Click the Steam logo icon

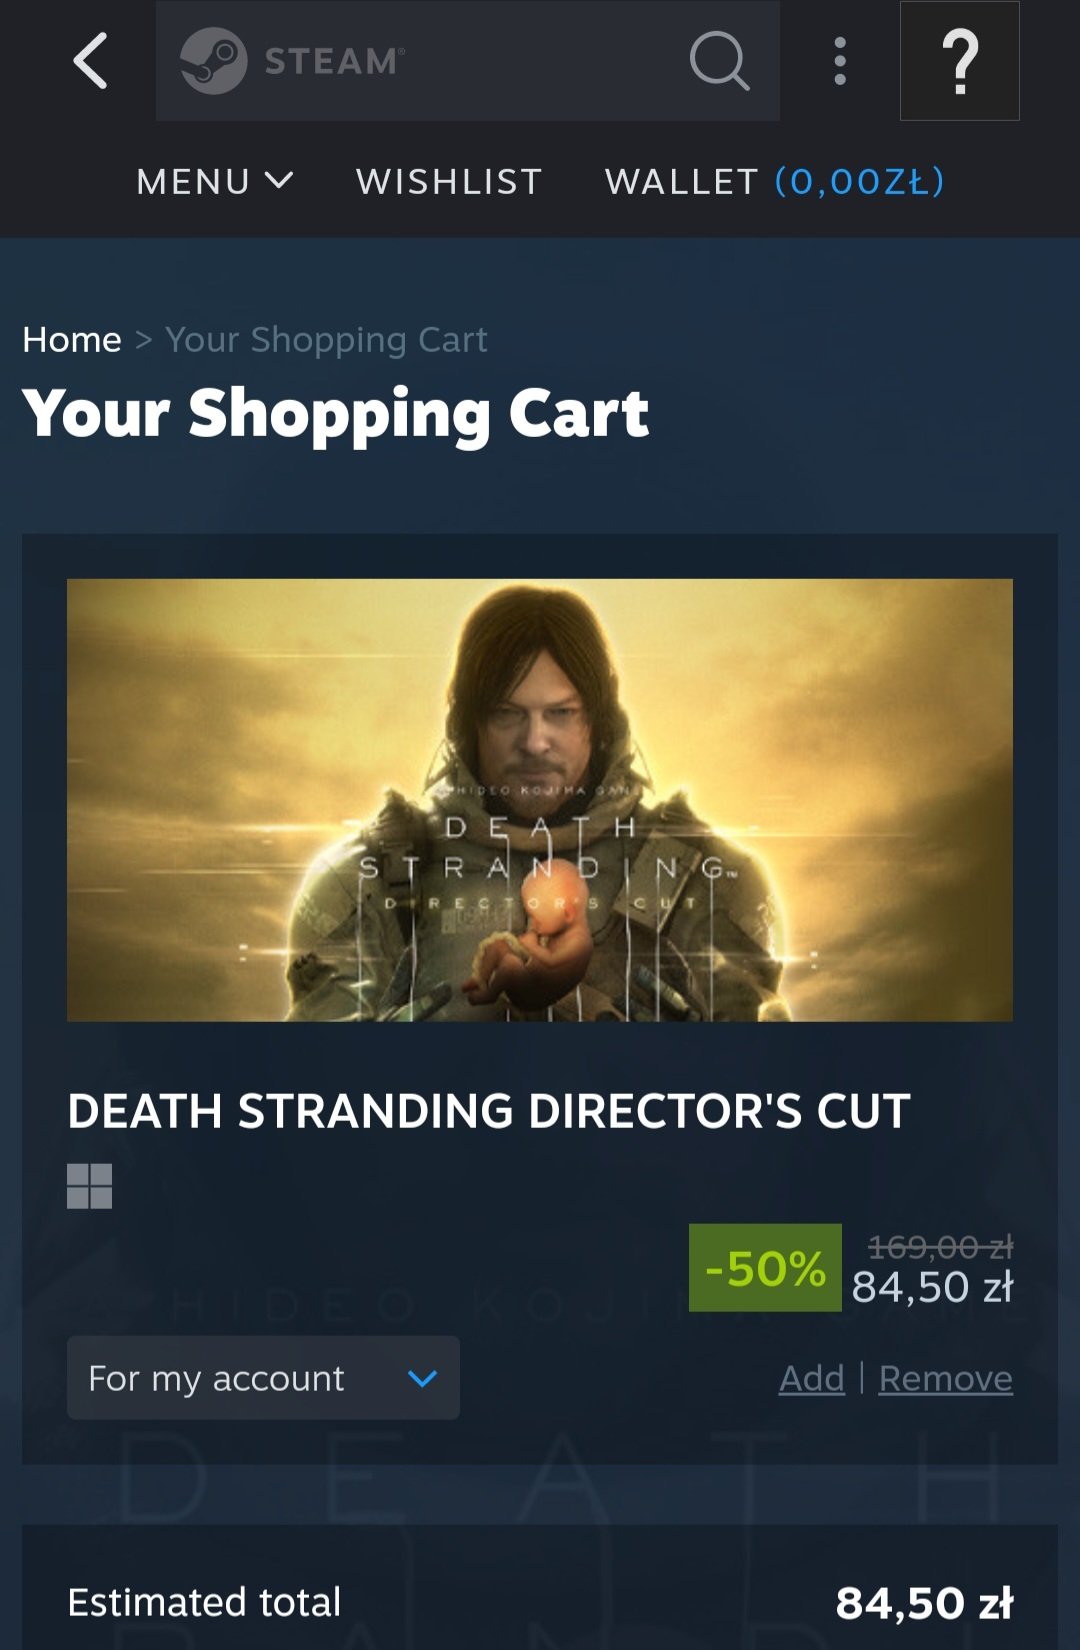click(x=213, y=61)
